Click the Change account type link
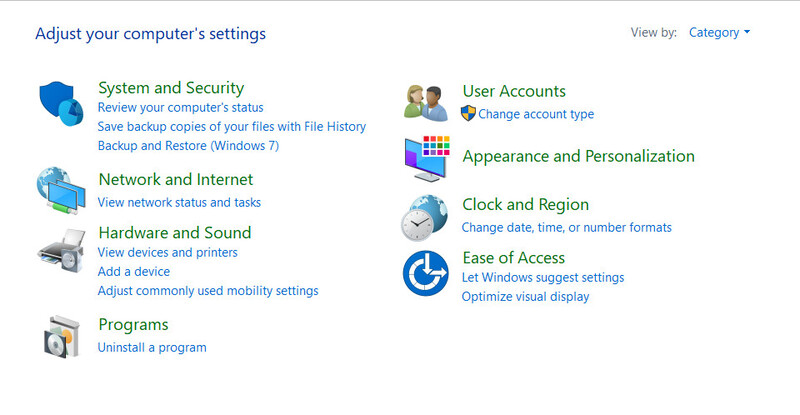This screenshot has height=415, width=800. point(536,114)
